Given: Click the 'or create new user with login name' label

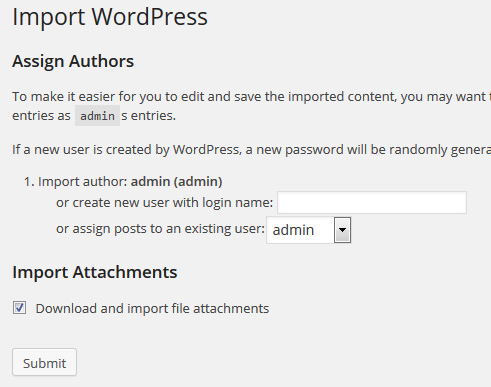Looking at the screenshot, I should click(164, 202).
